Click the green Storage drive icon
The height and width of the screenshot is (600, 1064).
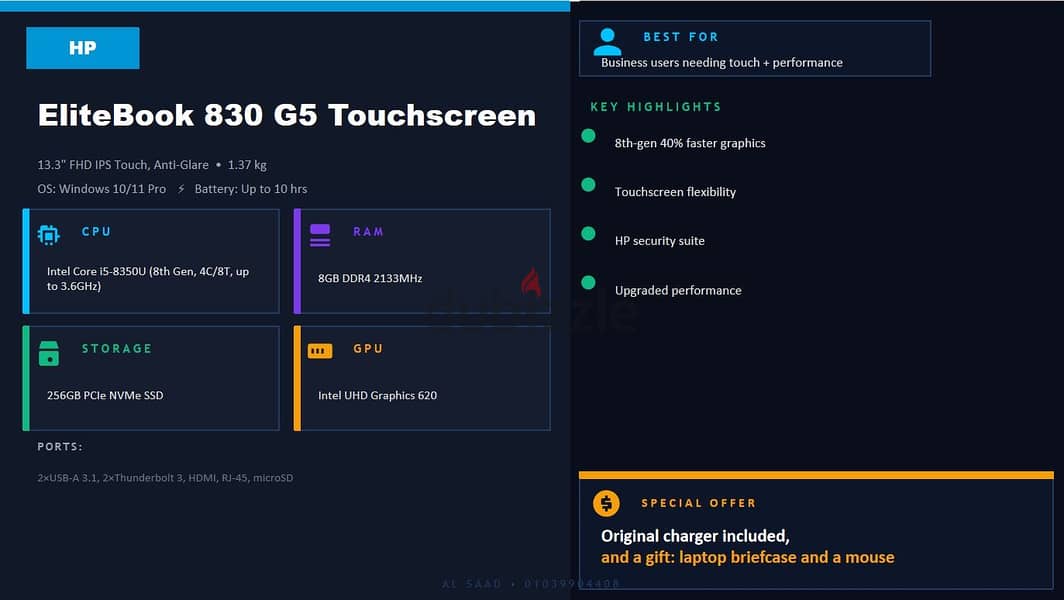click(49, 354)
